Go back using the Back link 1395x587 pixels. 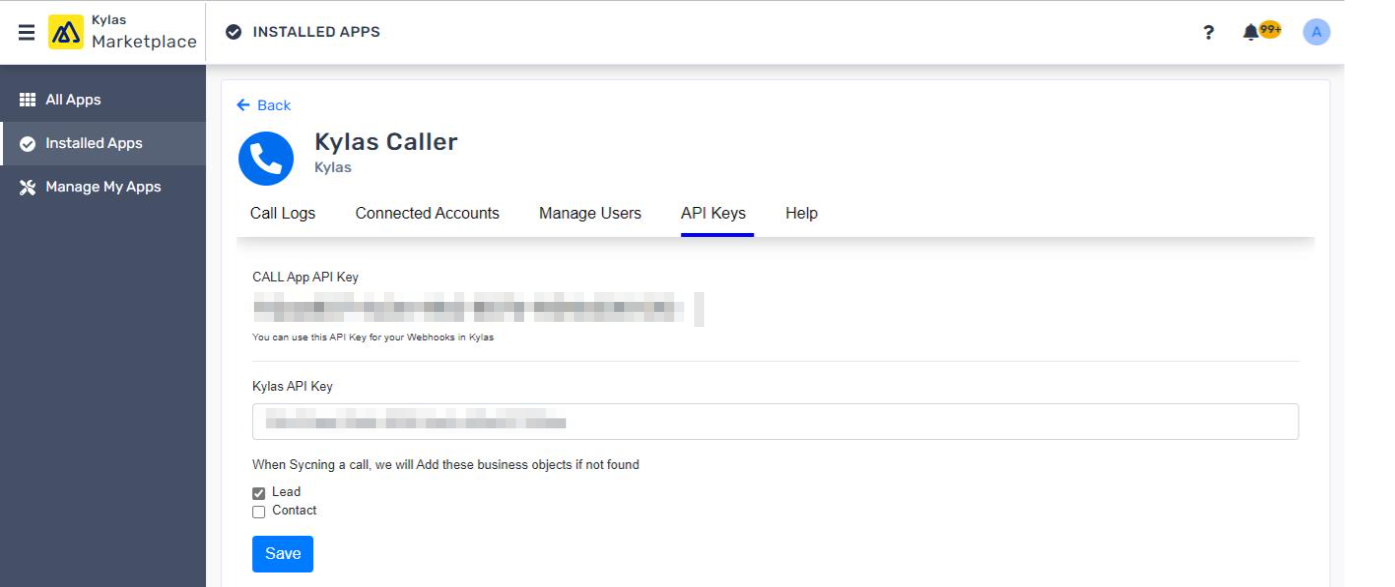[264, 105]
